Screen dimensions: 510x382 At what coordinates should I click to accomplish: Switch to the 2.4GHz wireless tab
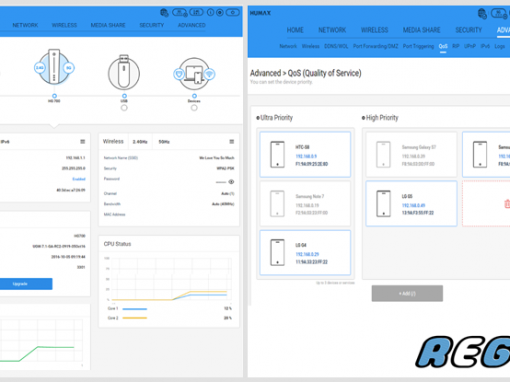pyautogui.click(x=140, y=142)
